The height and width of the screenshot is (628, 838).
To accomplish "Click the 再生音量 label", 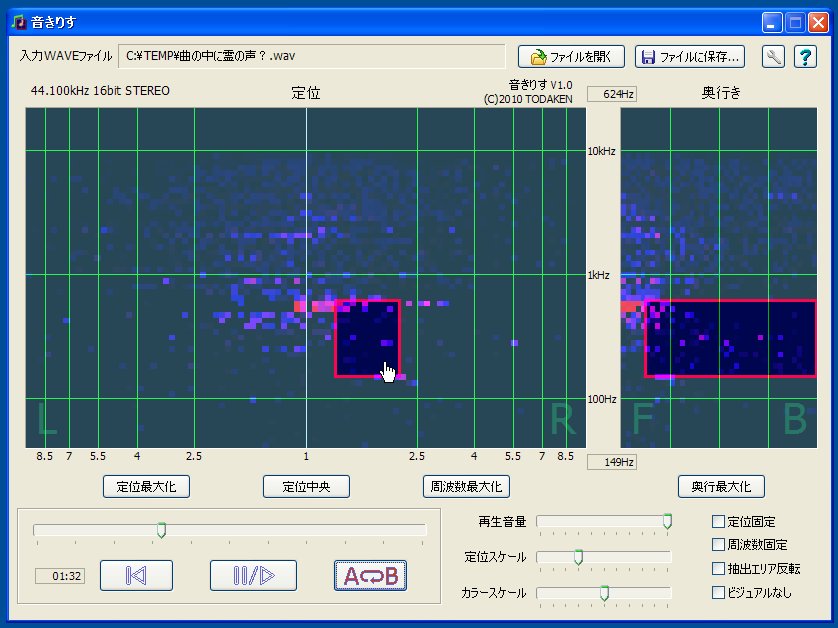I will tap(502, 522).
